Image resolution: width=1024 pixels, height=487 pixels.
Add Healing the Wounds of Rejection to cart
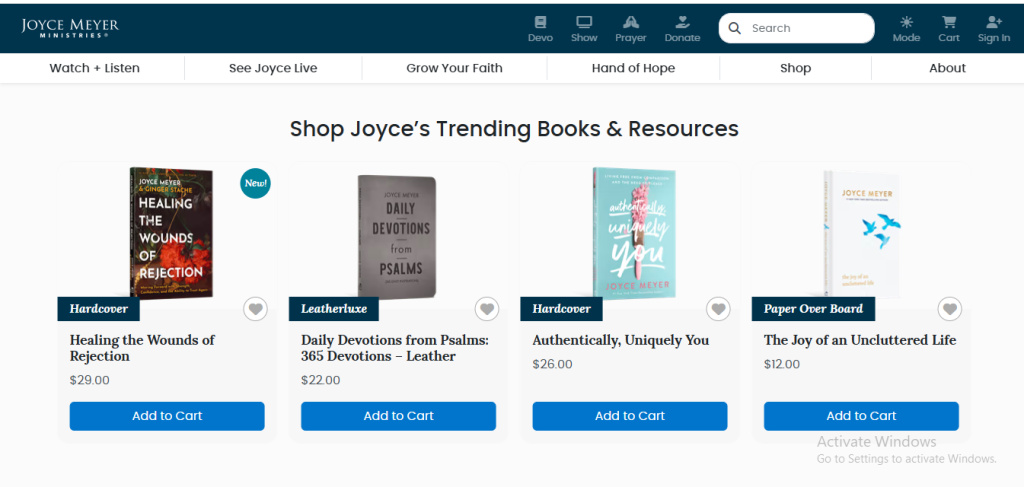[x=167, y=416]
